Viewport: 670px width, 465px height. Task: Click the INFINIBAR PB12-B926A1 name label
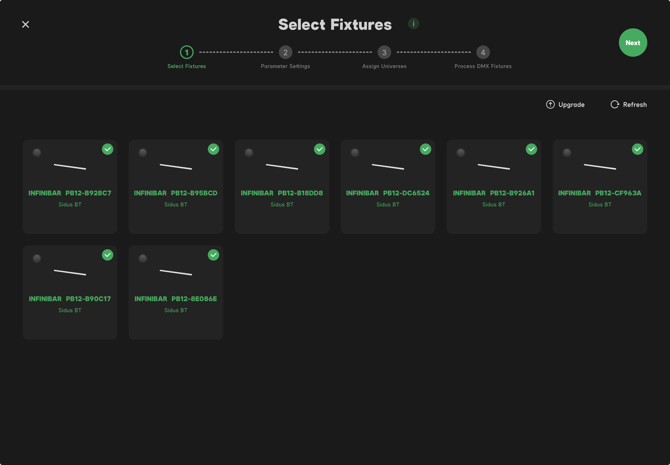pos(493,193)
